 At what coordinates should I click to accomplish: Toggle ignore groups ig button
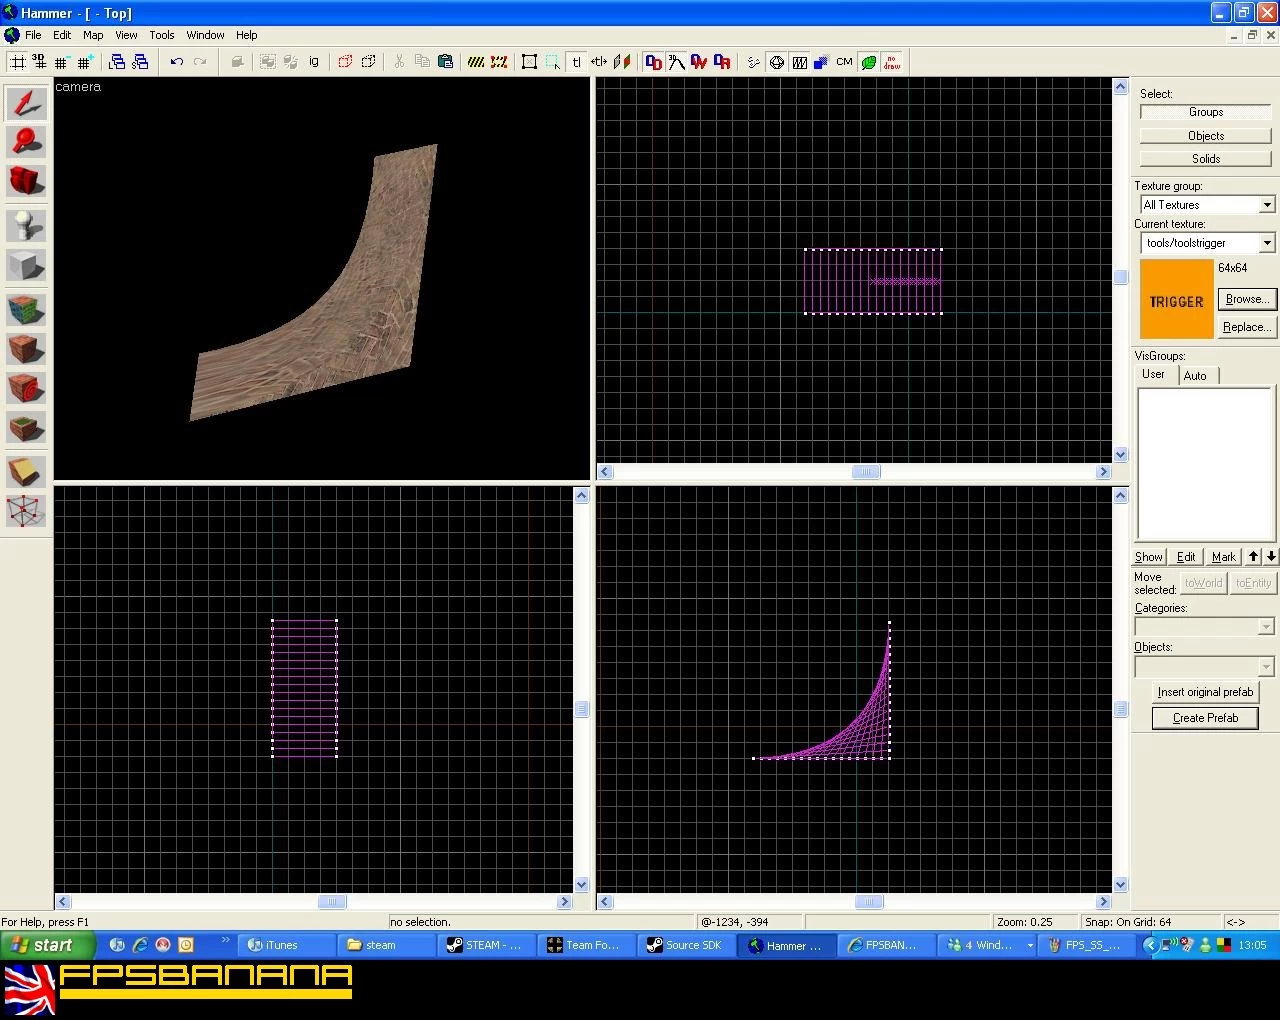[x=314, y=62]
